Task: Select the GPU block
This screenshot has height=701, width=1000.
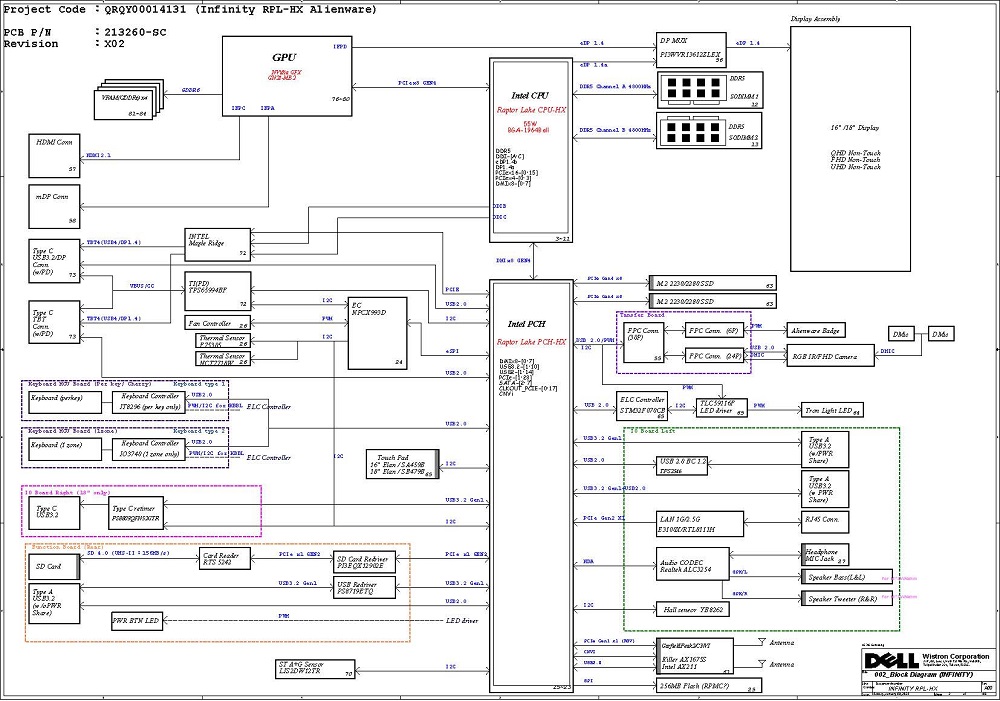Action: 287,70
